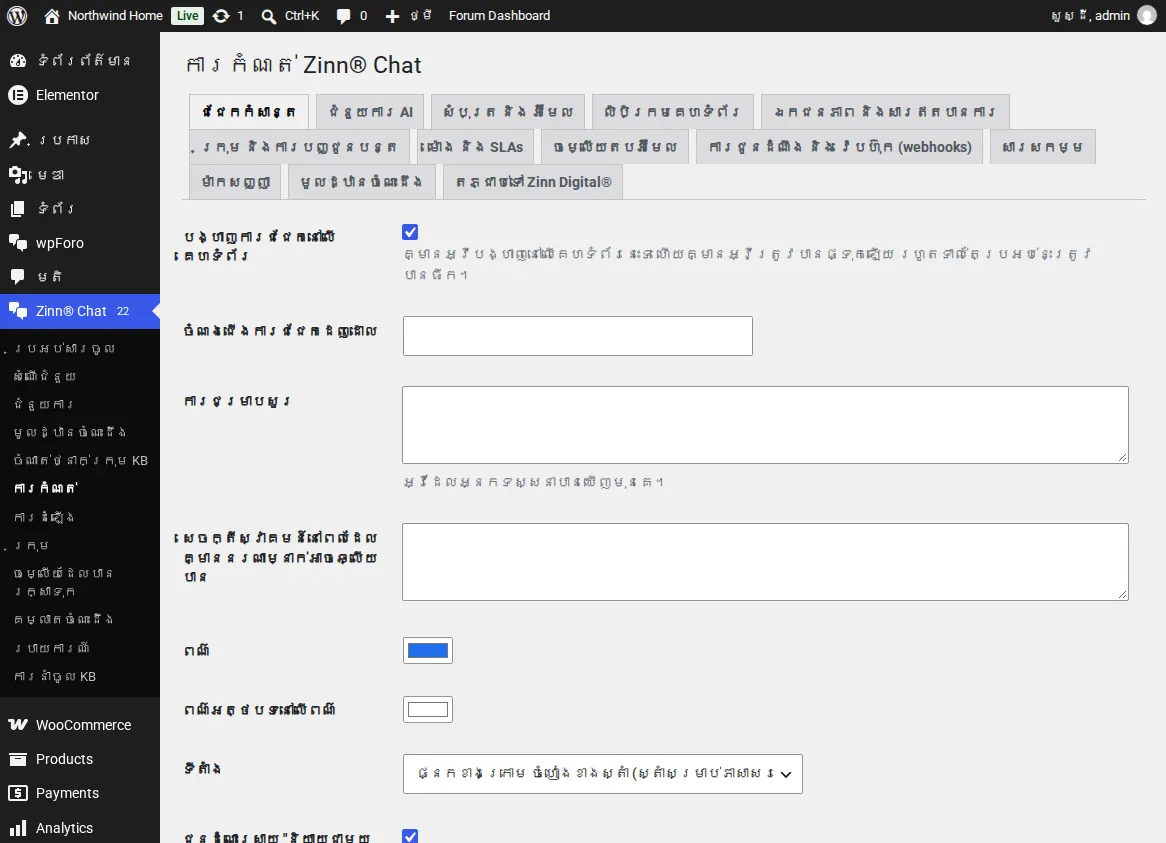Open the Dashboard gauge icon in sidebar
Screen dimensions: 1166x843
pos(18,60)
